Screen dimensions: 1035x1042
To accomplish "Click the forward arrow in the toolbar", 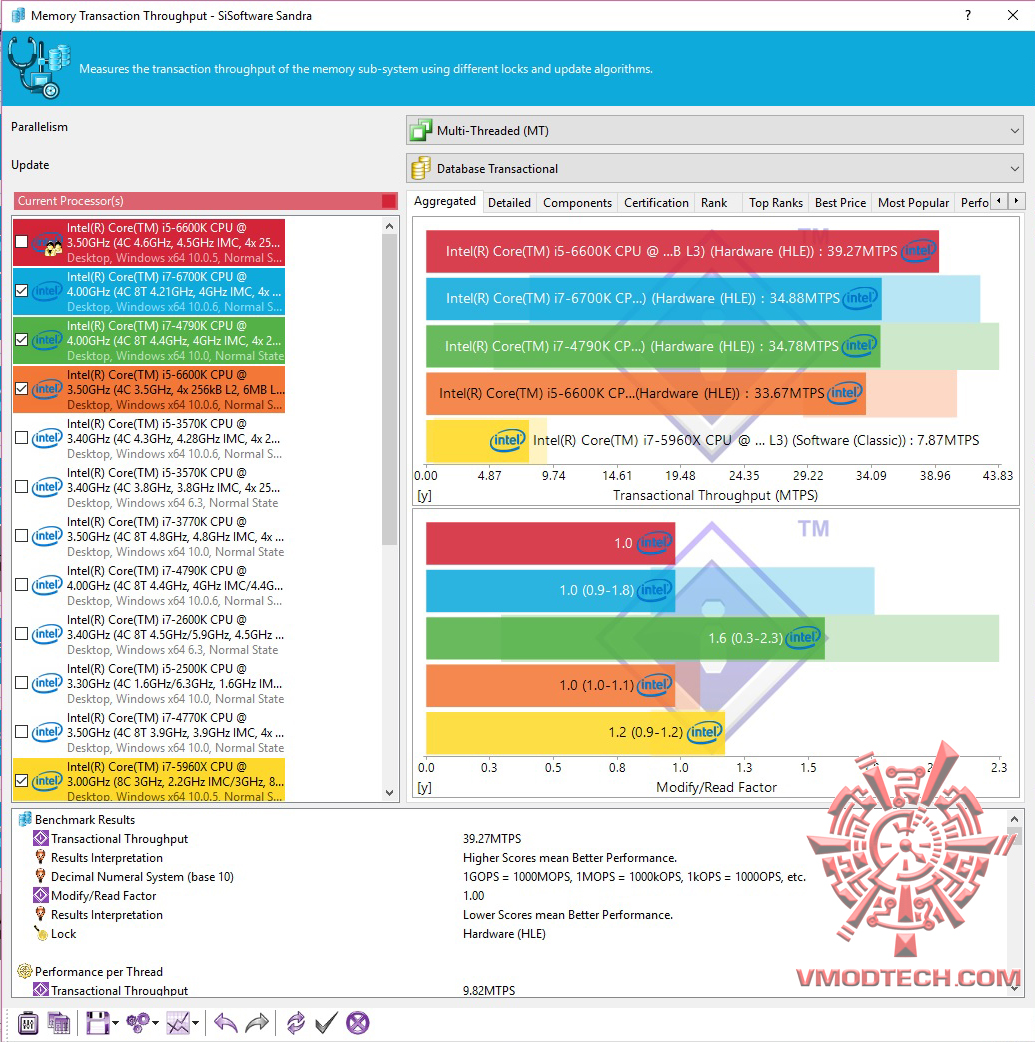I will 257,1023.
